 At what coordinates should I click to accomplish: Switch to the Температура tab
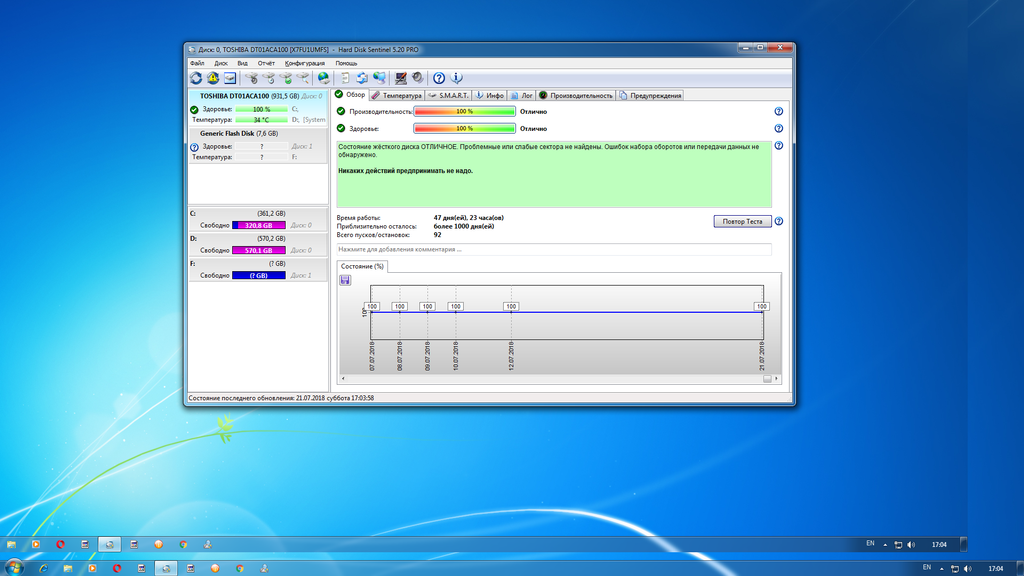coord(396,95)
